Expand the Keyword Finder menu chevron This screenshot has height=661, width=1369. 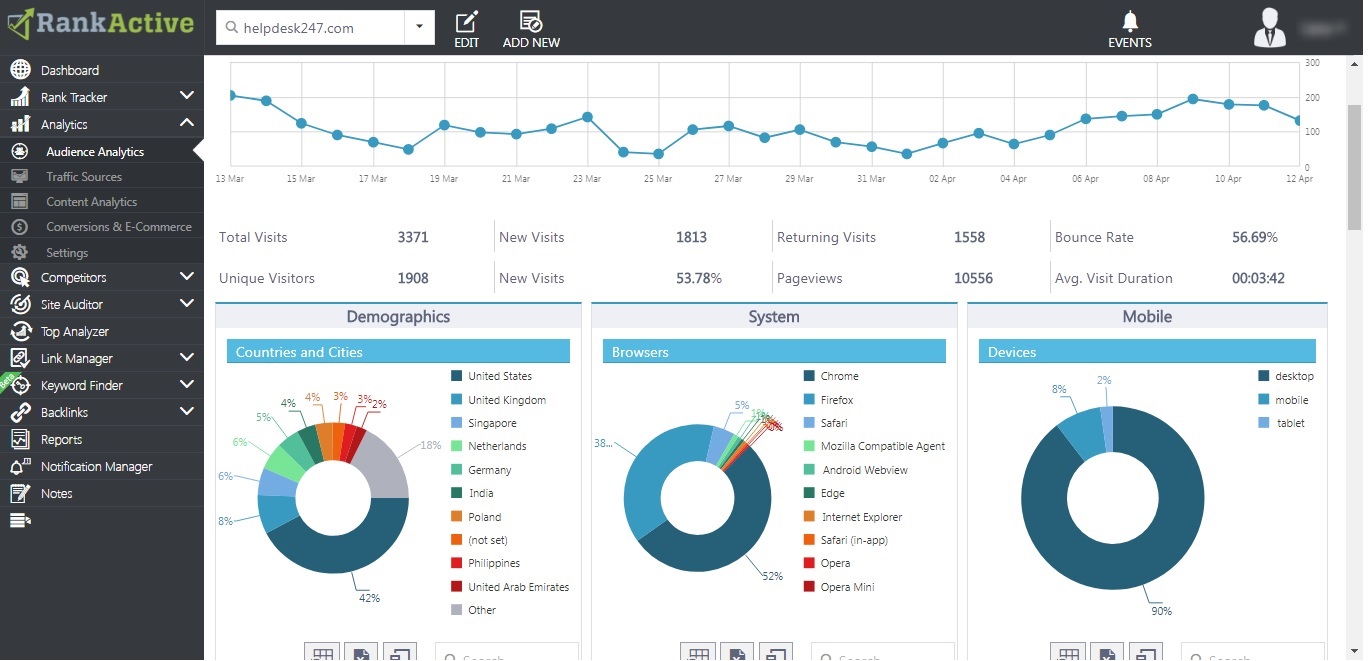pos(186,384)
